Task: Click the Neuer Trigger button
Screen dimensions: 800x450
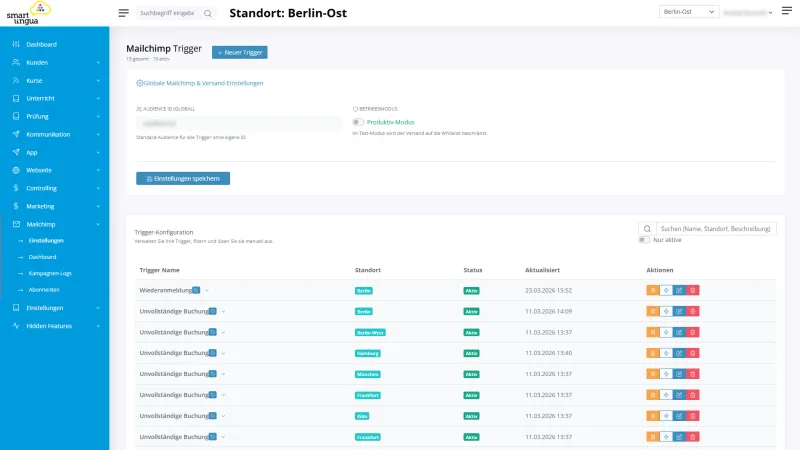Action: pyautogui.click(x=240, y=53)
